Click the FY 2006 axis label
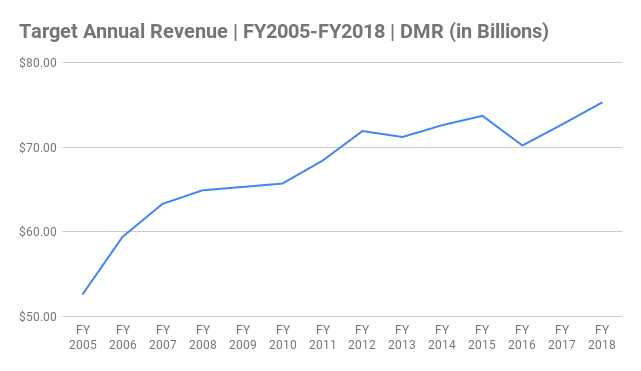This screenshot has width=641, height=371. click(123, 337)
